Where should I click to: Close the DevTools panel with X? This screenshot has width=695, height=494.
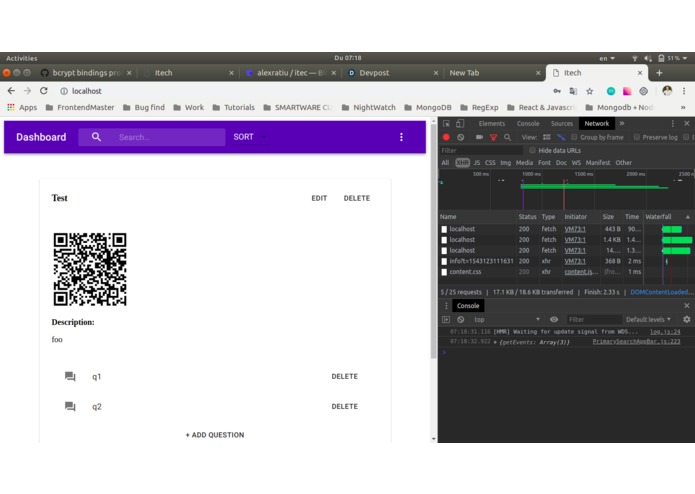(x=687, y=124)
